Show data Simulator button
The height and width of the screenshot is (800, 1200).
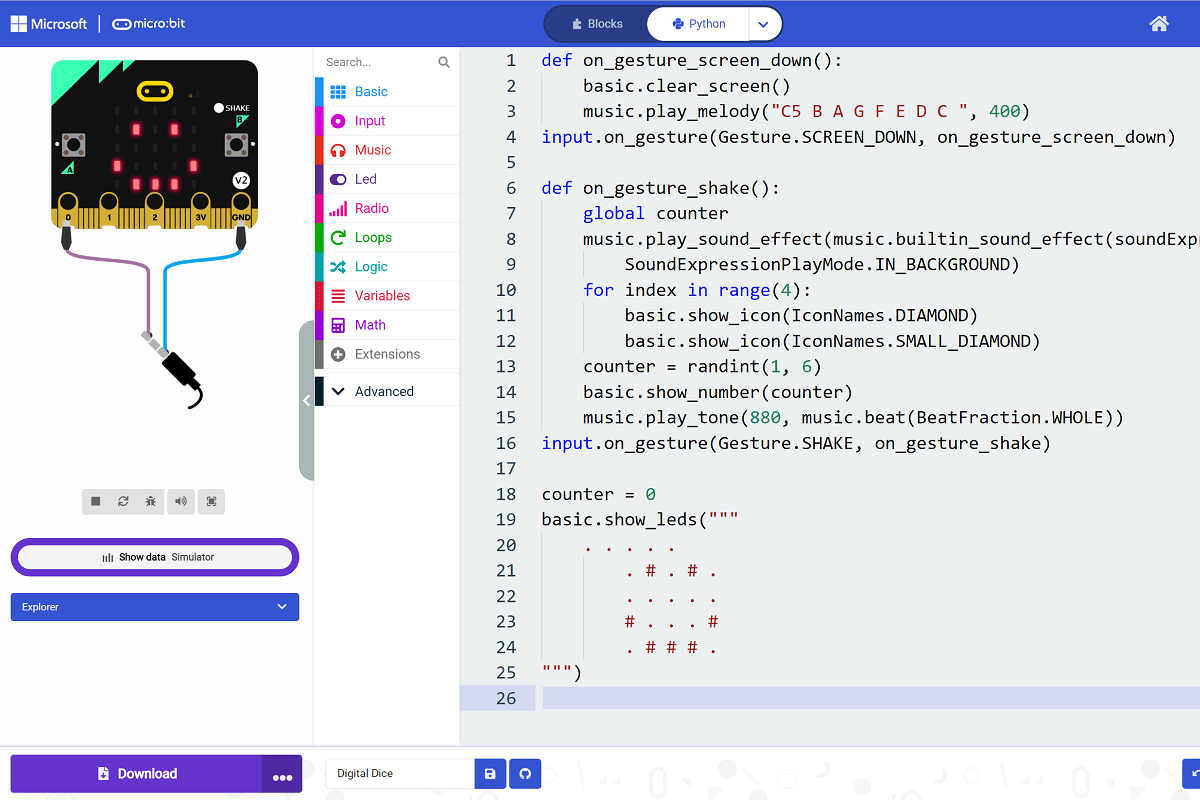(x=155, y=557)
